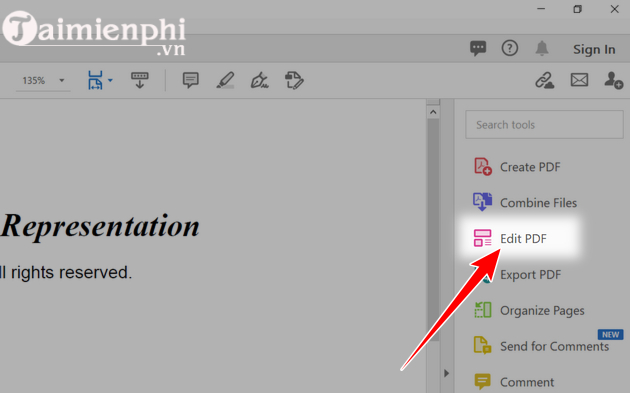This screenshot has height=393, width=630.
Task: Open the chat feedback speech bubble icon
Action: pyautogui.click(x=478, y=49)
